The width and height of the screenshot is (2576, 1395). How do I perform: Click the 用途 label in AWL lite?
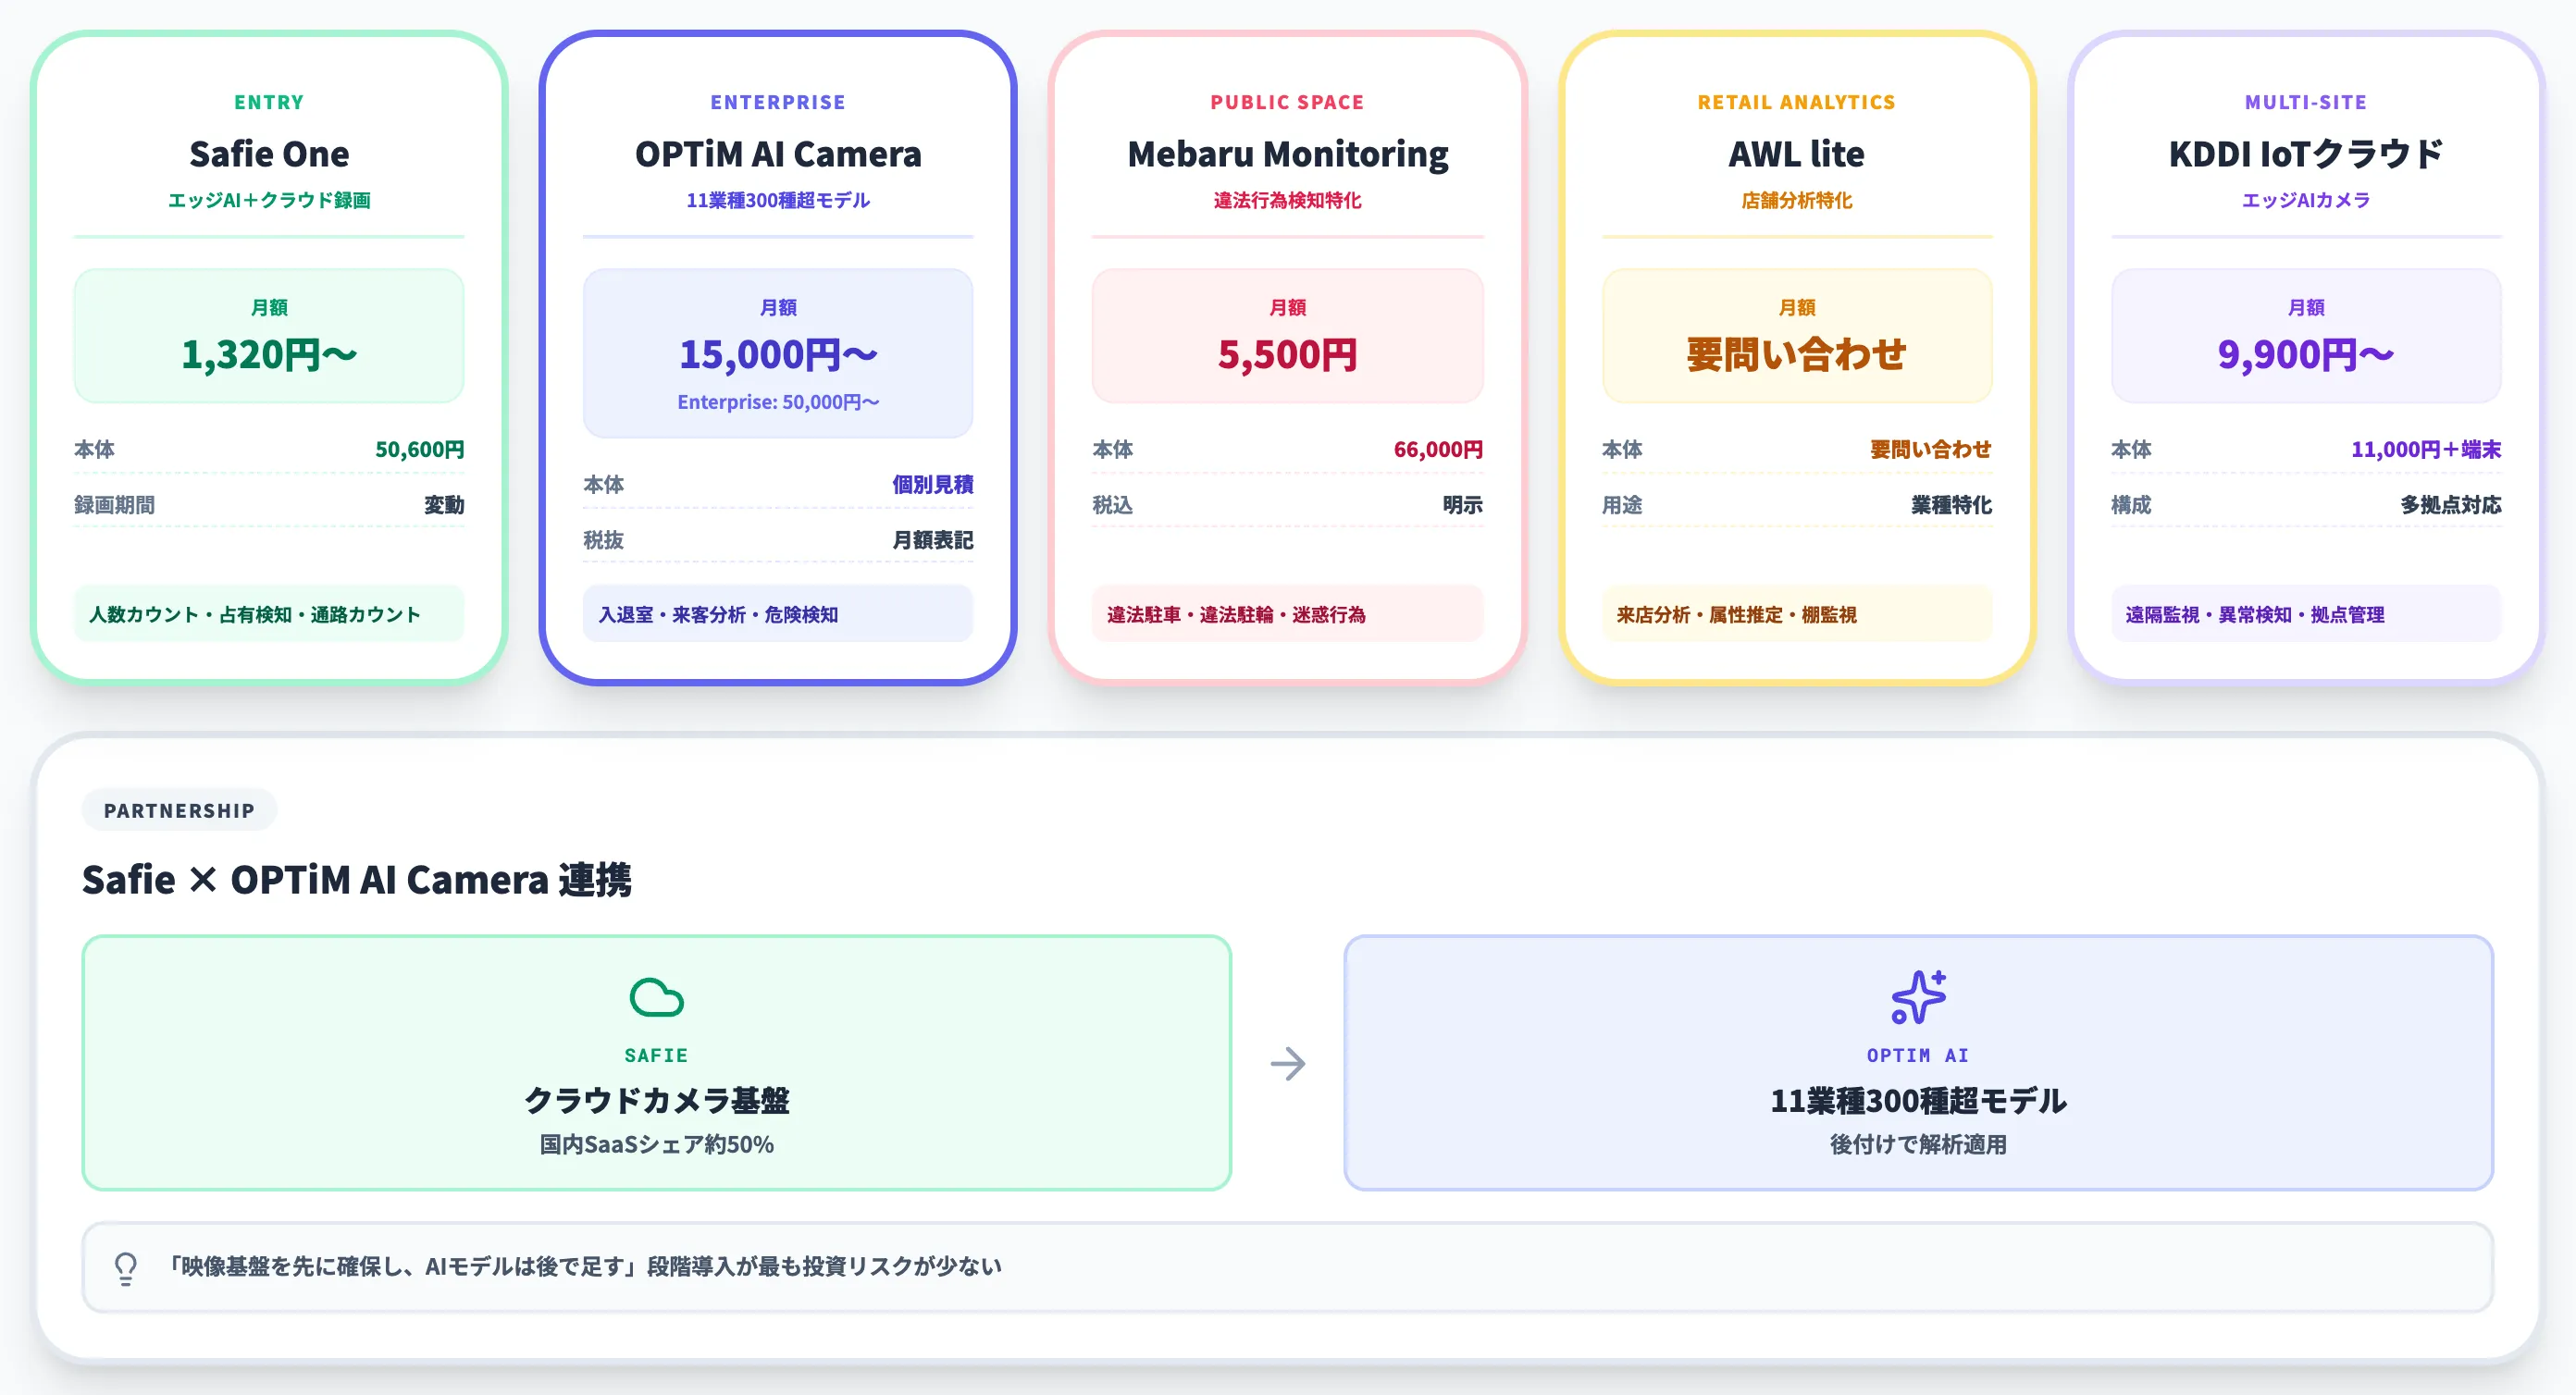click(x=1622, y=505)
